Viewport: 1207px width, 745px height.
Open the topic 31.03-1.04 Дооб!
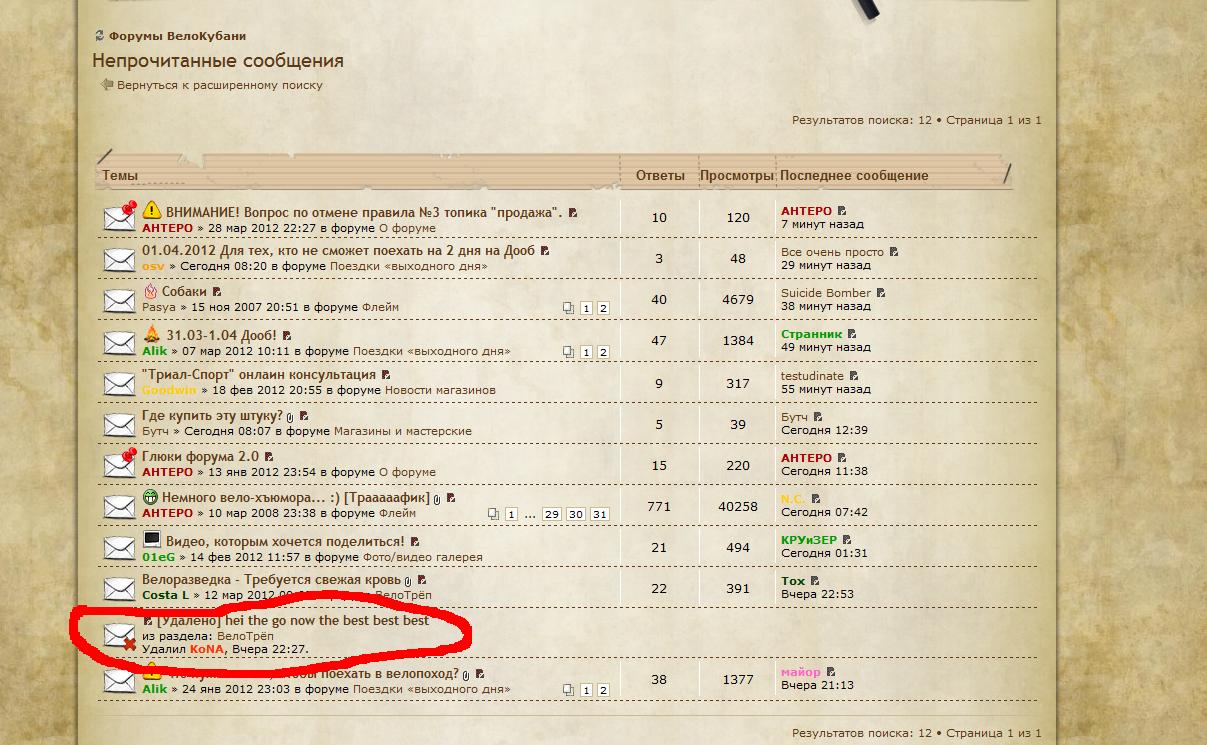point(221,334)
